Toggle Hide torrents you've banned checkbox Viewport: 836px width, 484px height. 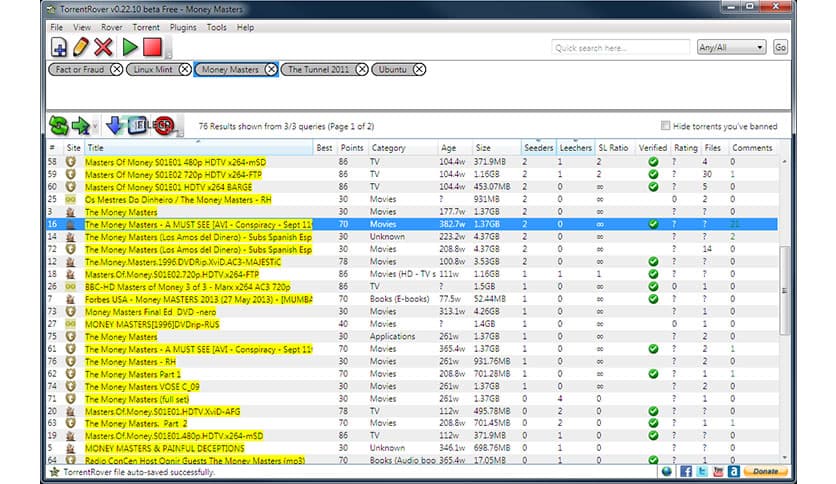pyautogui.click(x=665, y=126)
